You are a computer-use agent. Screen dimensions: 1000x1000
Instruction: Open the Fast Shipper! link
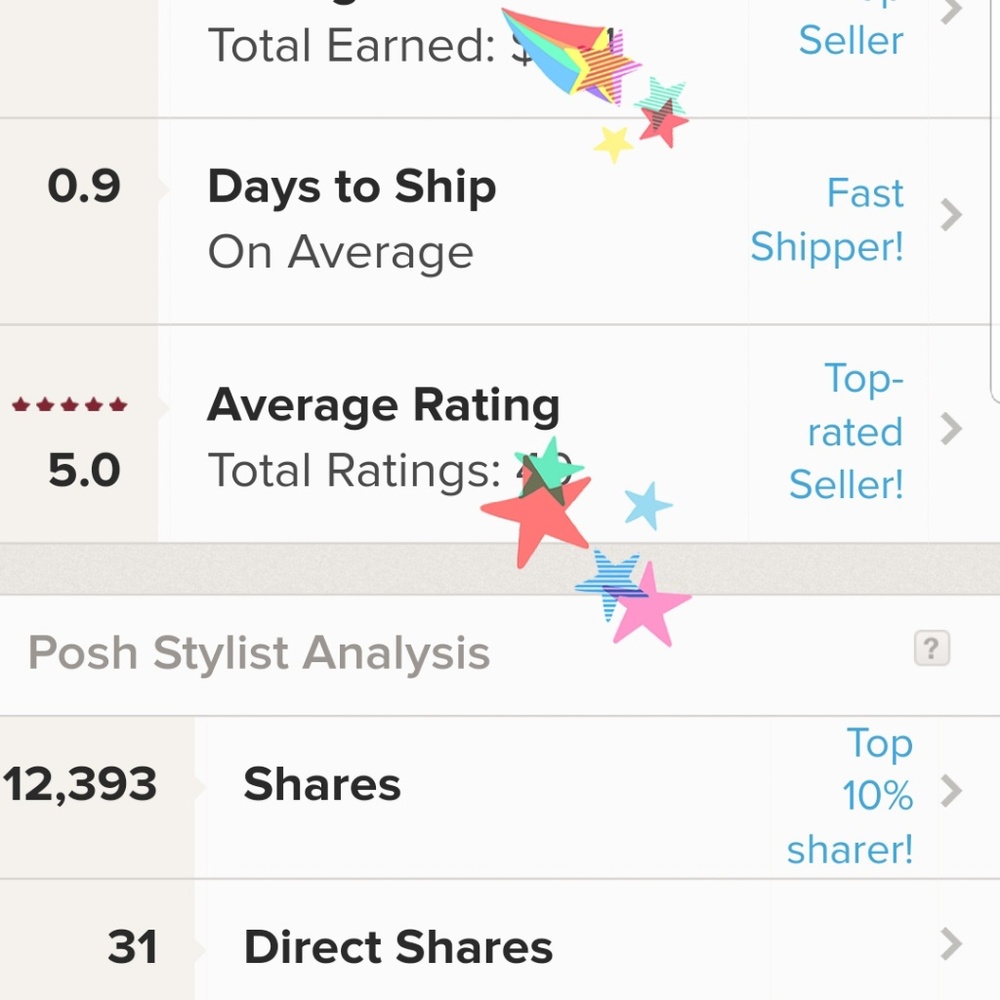(828, 220)
